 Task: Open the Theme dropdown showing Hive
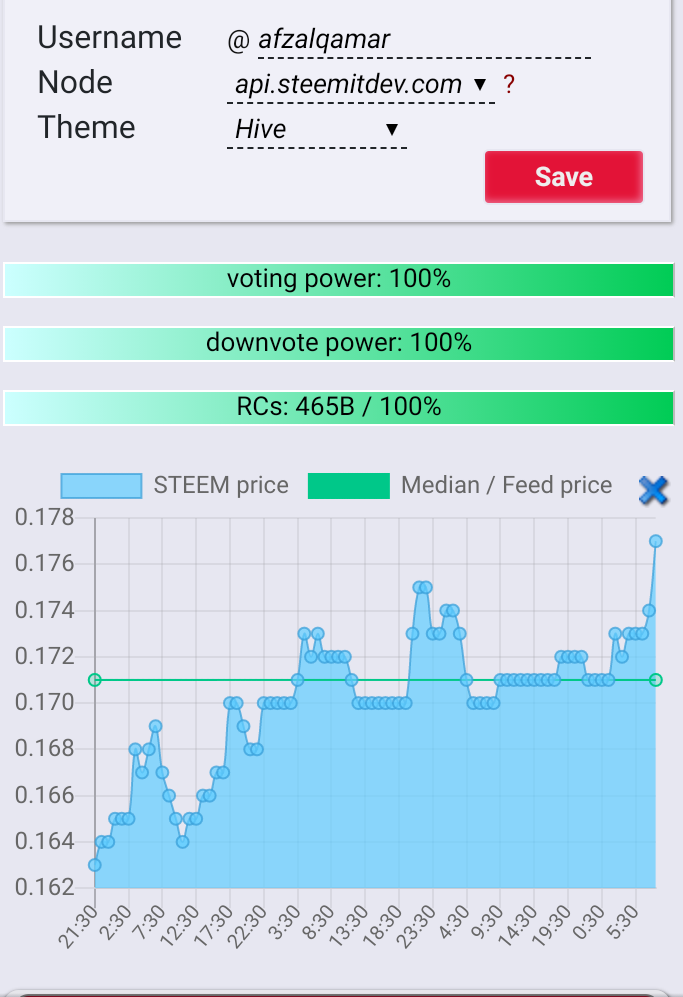point(317,130)
